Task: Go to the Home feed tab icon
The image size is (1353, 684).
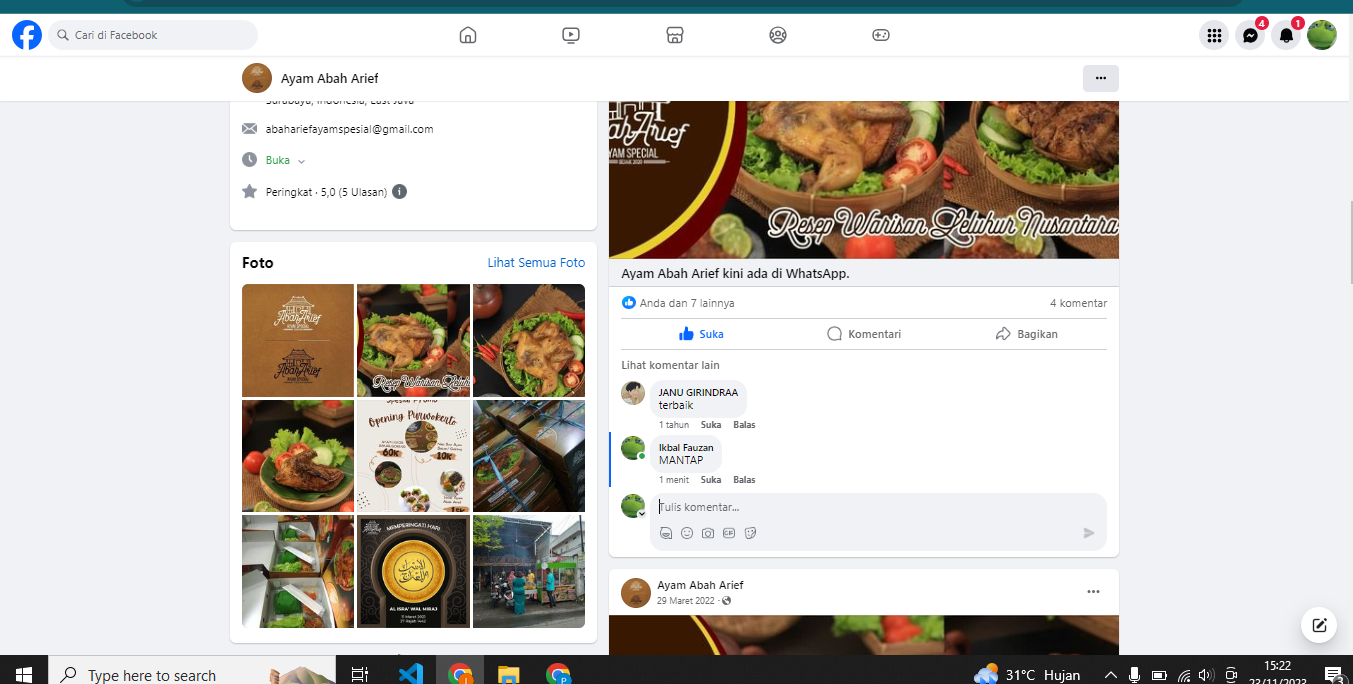Action: pyautogui.click(x=467, y=35)
